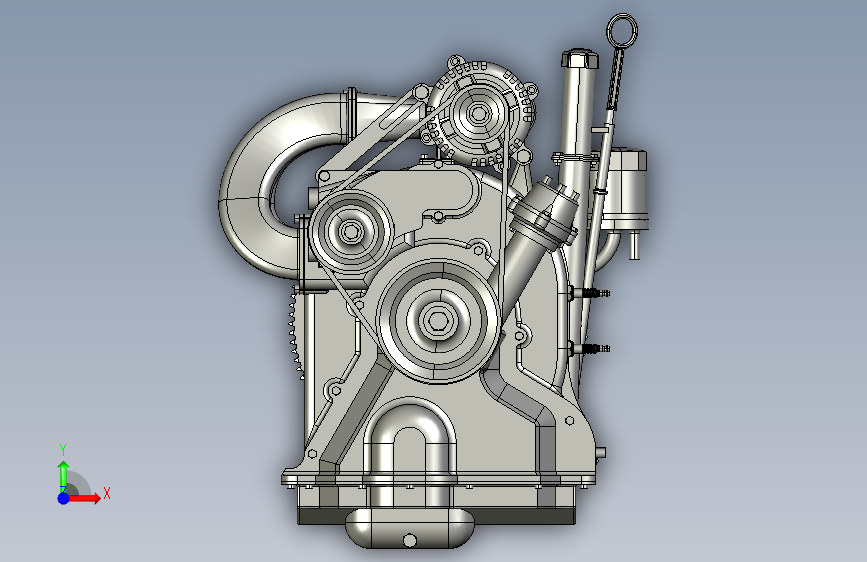Select the upper spark plug on the right side

click(x=591, y=293)
